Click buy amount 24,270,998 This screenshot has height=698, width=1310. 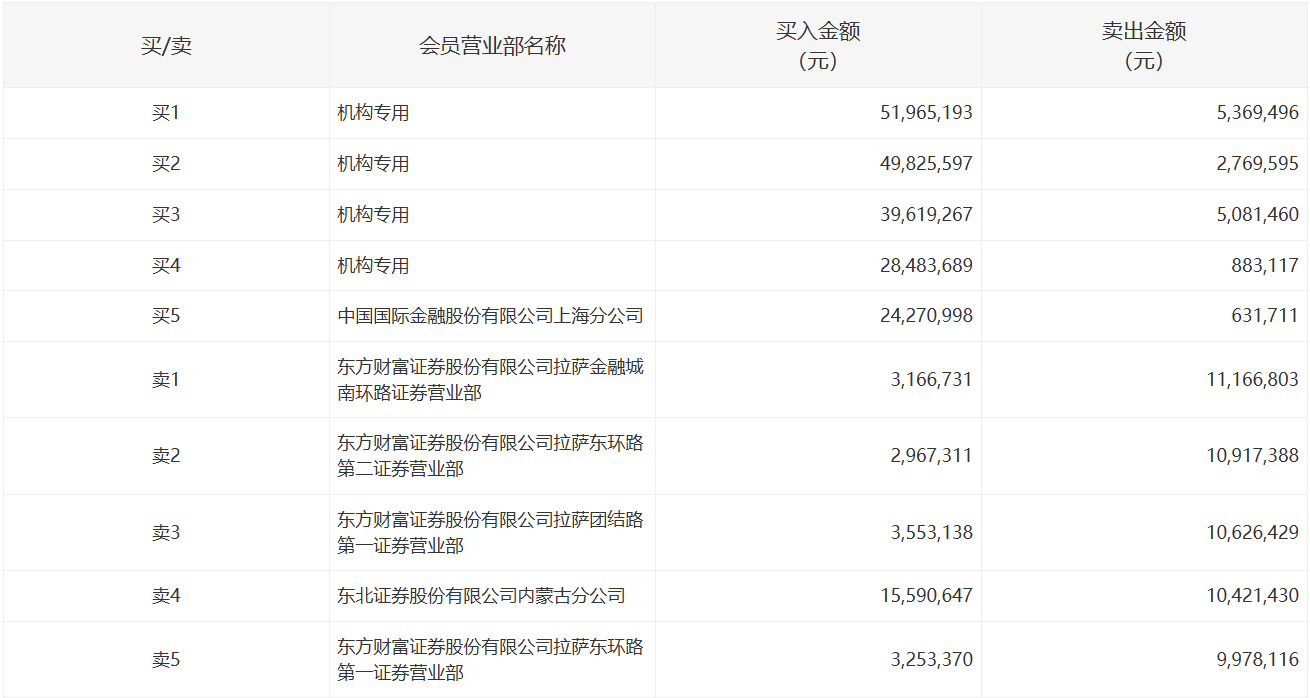926,316
